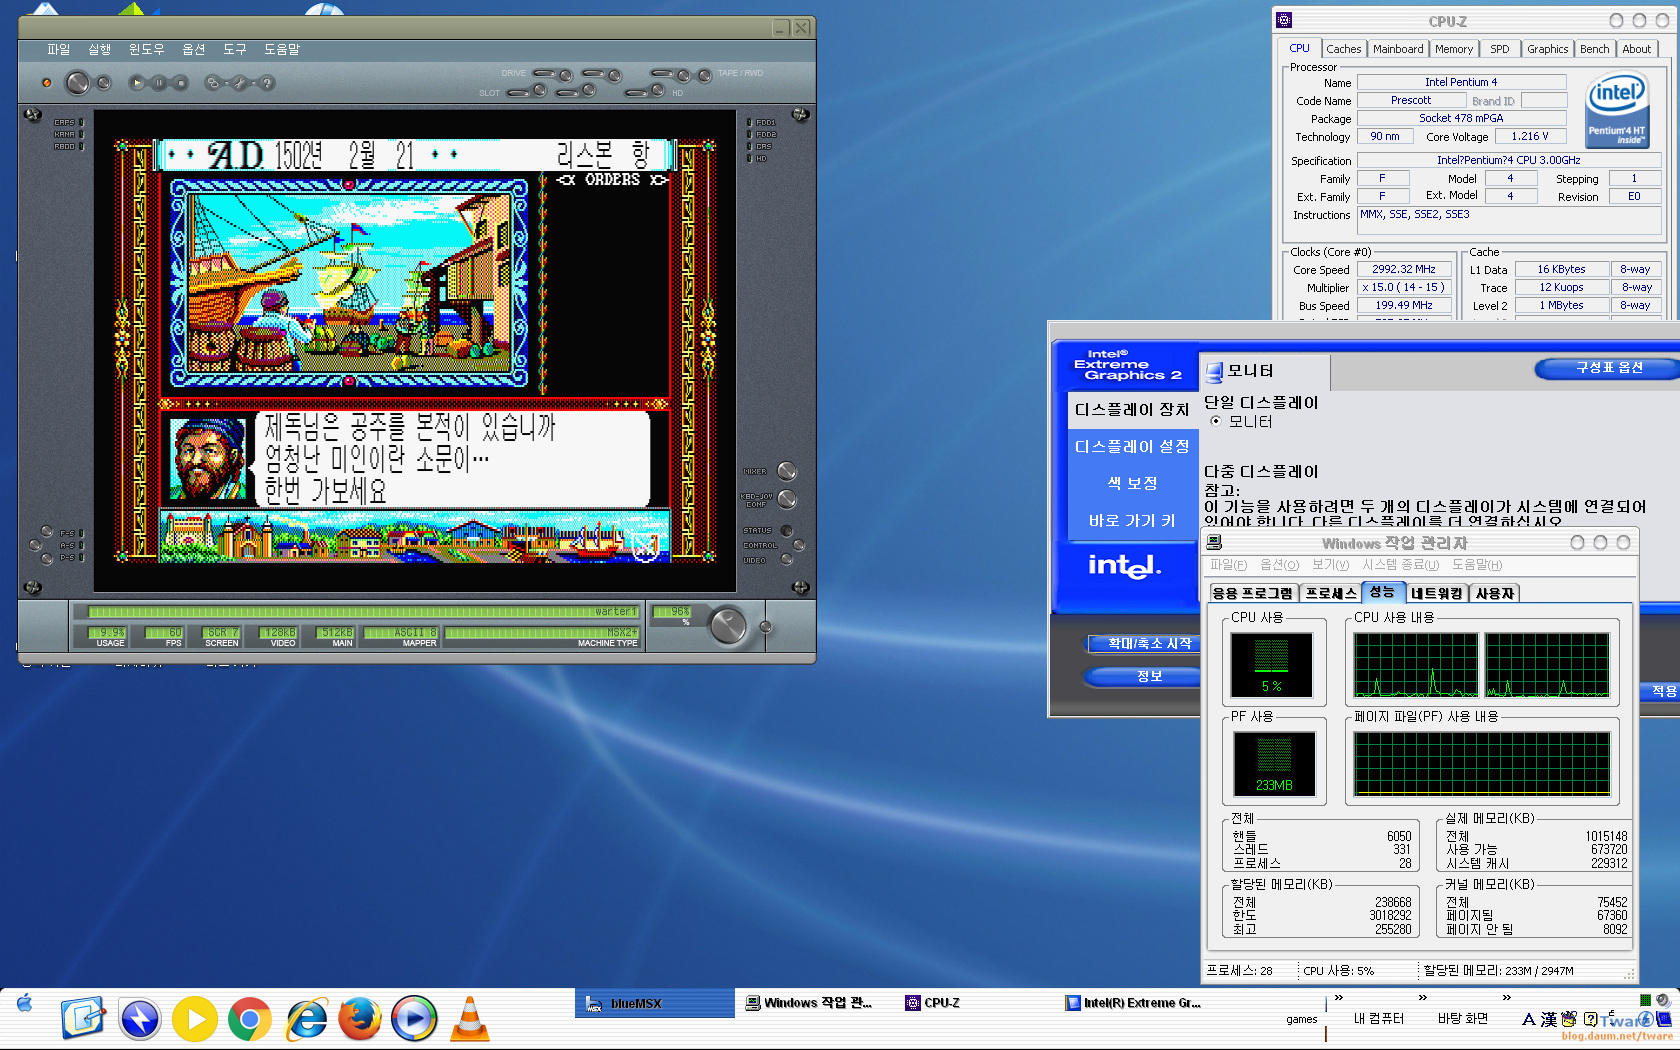1680x1050 pixels.
Task: Click the VIDEO toggle button in blueMSX
Action: (x=786, y=560)
